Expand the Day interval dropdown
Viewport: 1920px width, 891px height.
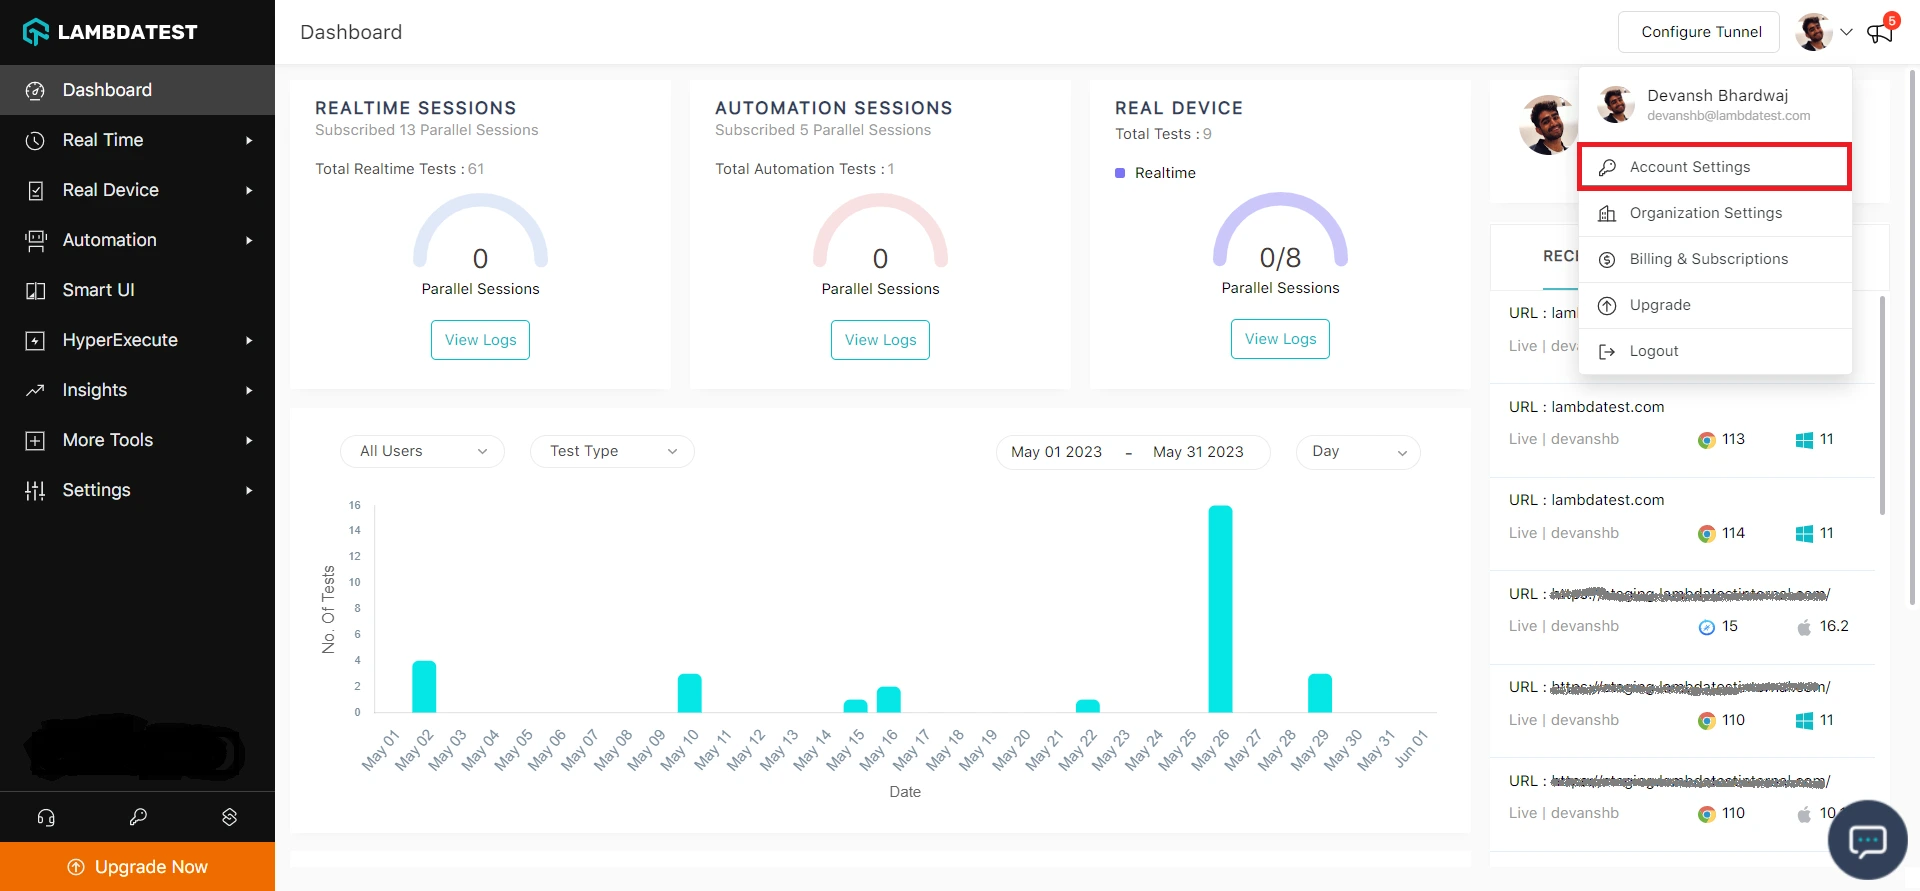tap(1357, 451)
